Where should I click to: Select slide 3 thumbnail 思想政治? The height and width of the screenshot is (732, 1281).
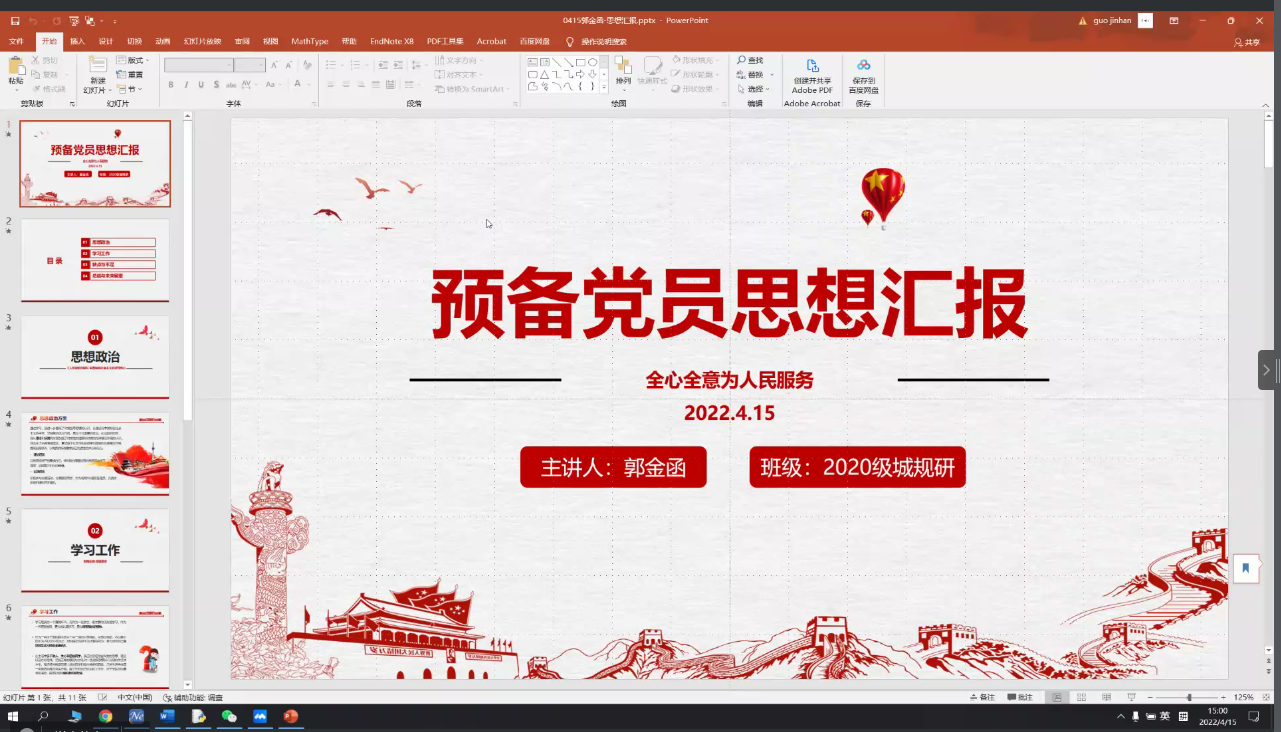pos(95,356)
